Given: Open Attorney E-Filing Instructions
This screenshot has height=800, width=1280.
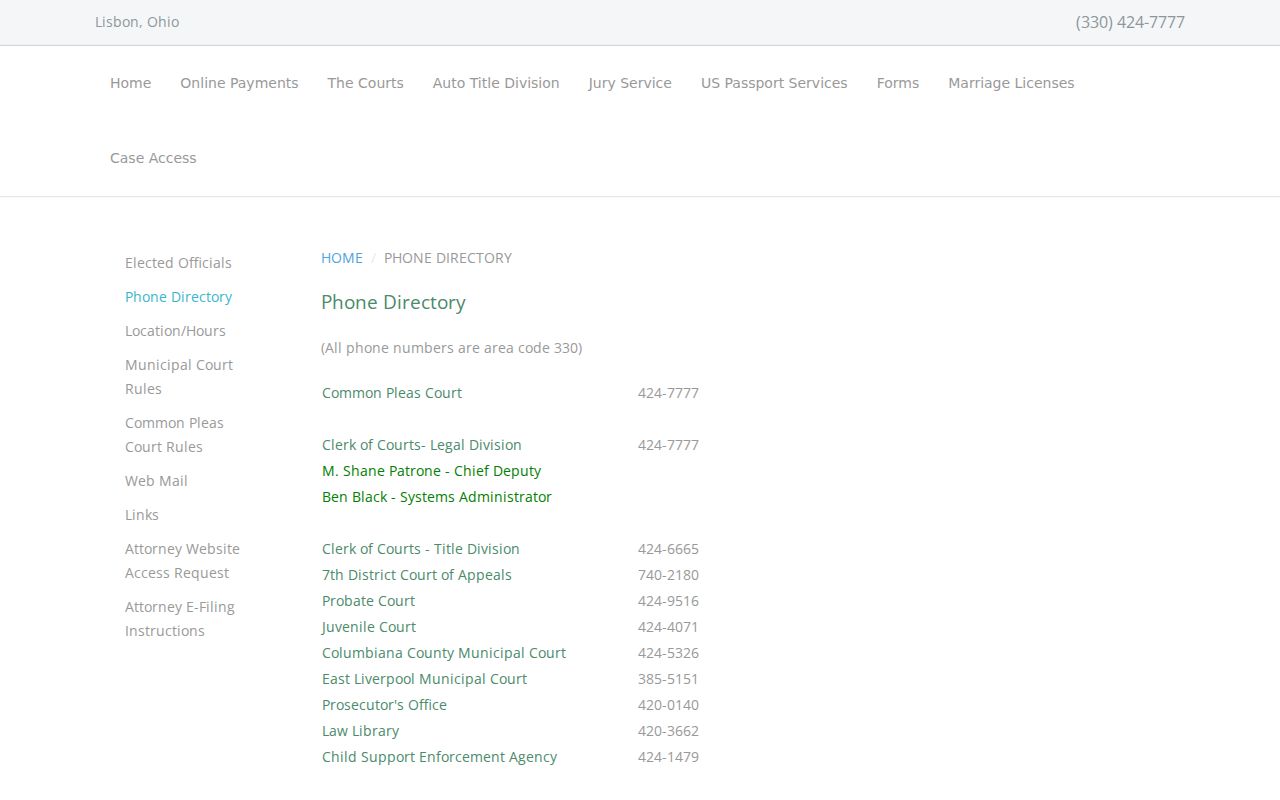Looking at the screenshot, I should pyautogui.click(x=180, y=619).
